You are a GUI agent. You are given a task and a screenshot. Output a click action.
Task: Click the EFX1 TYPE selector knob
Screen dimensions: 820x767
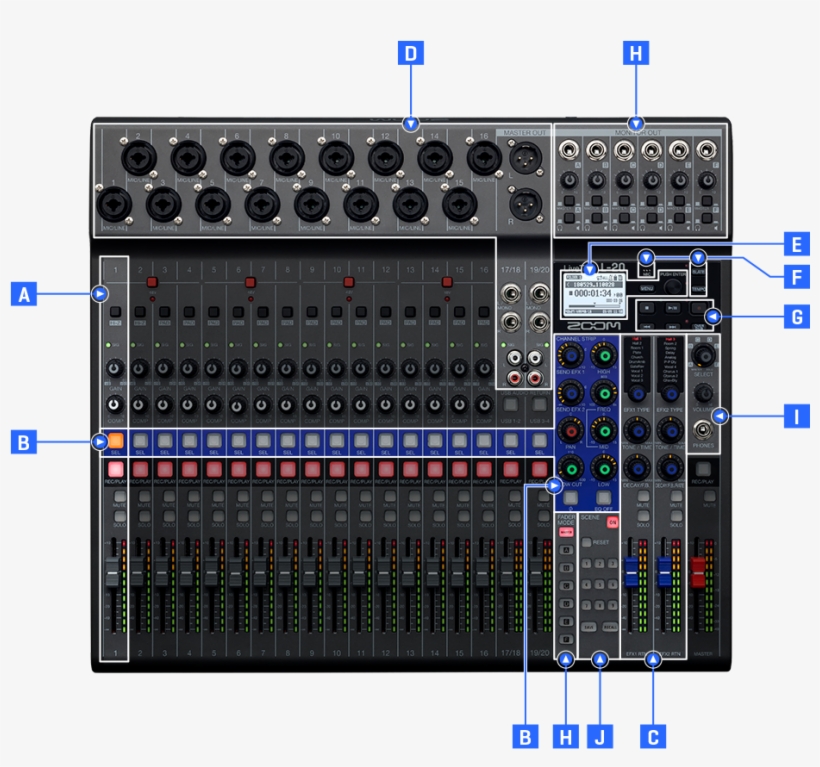coord(637,393)
